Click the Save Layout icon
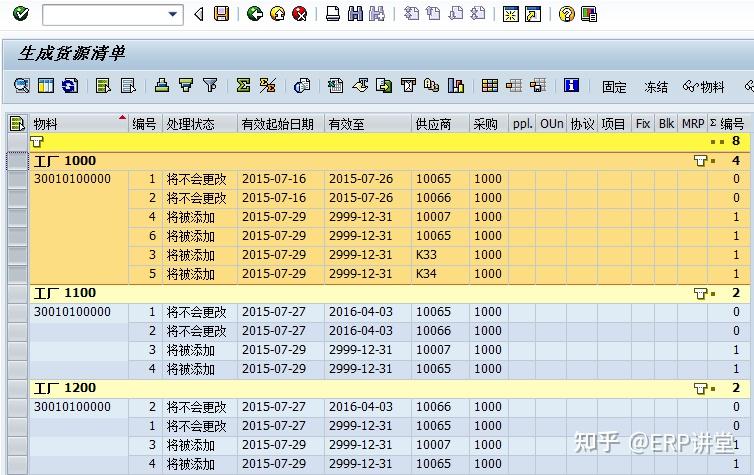754x475 pixels. [538, 86]
